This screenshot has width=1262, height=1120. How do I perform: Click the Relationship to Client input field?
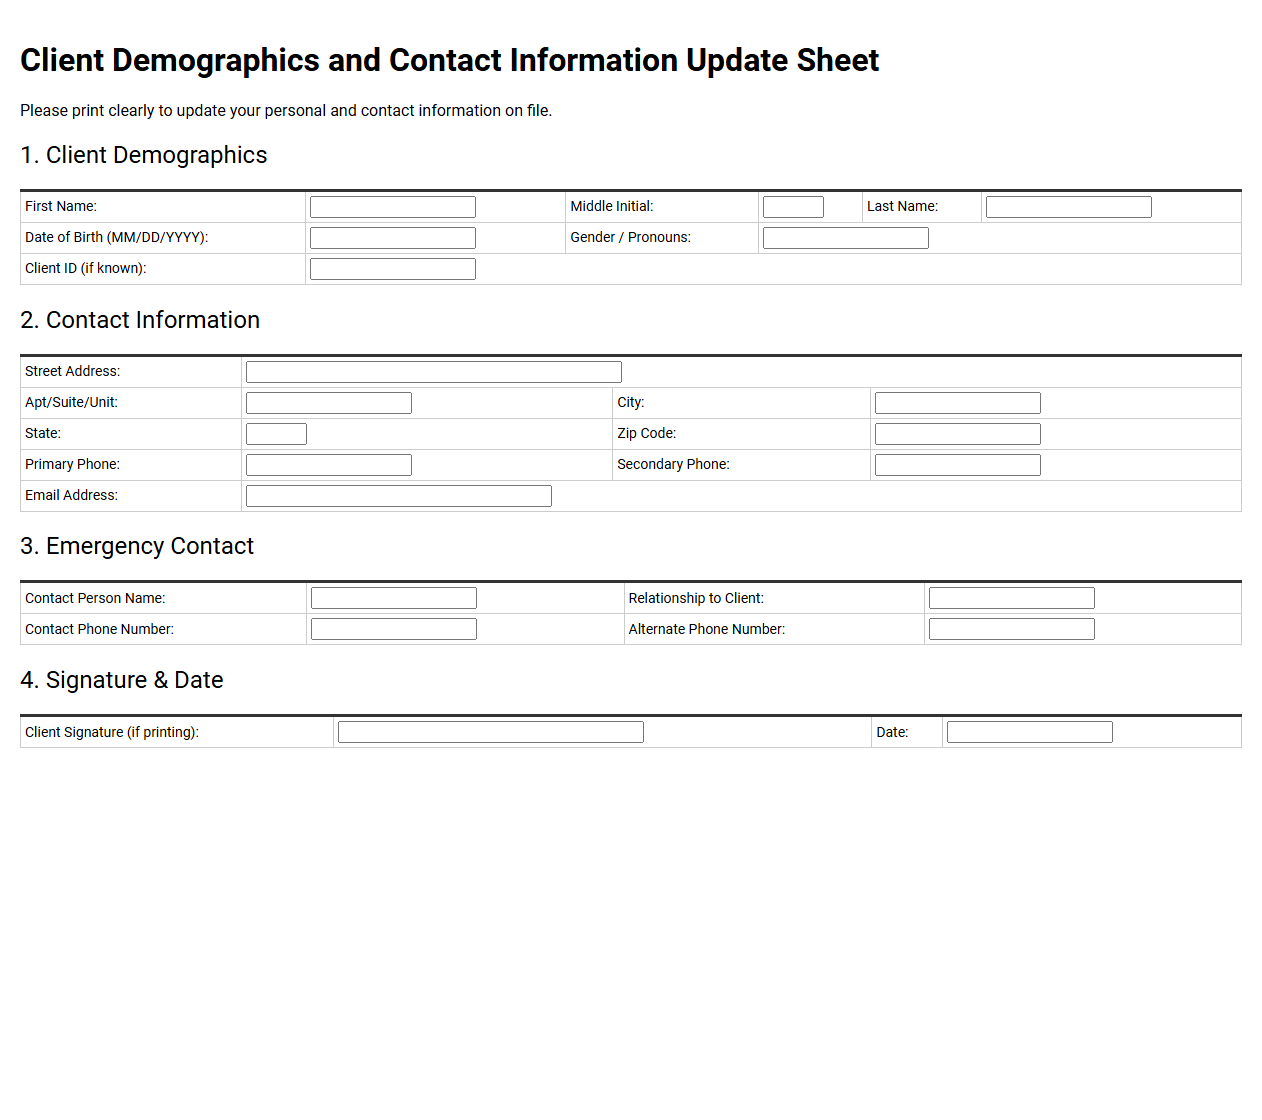coord(1012,598)
